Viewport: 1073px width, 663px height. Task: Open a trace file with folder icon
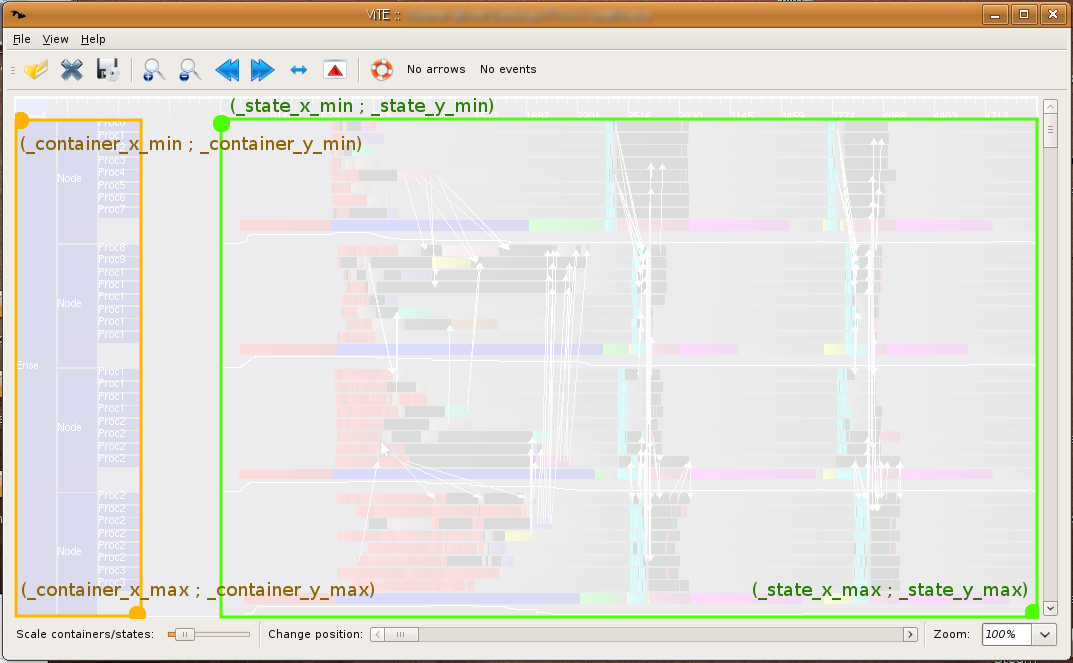pyautogui.click(x=37, y=70)
